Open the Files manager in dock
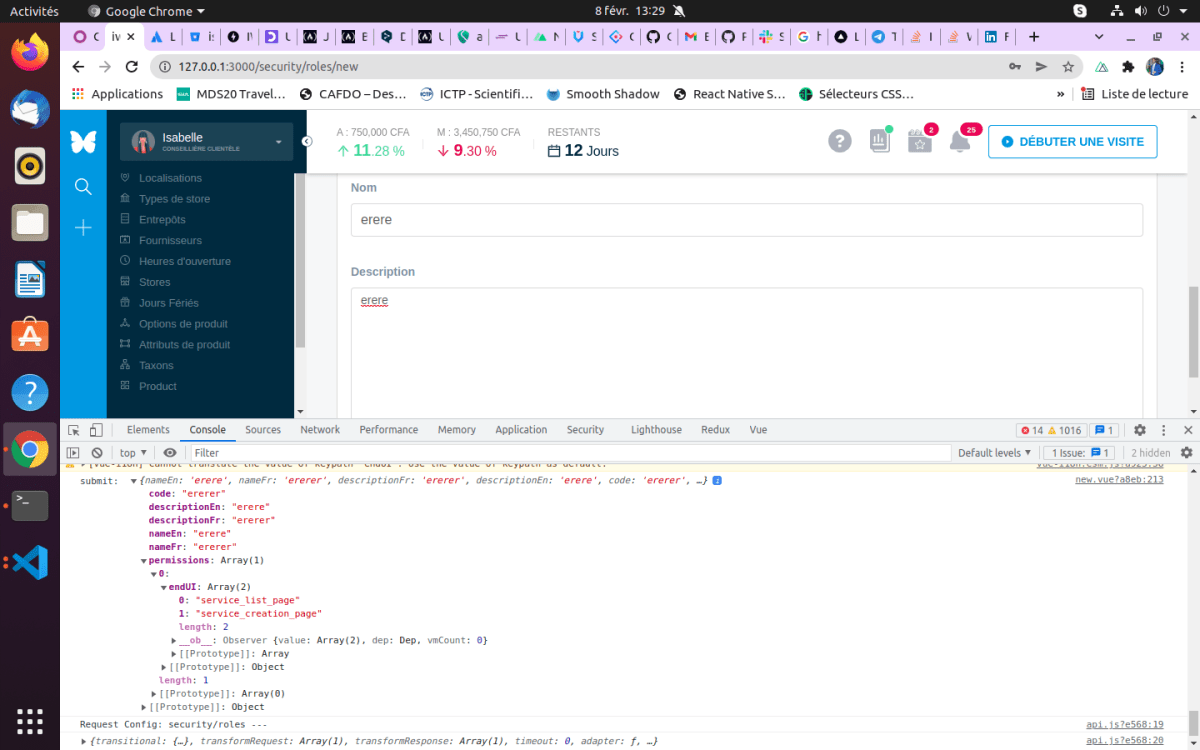Screen dimensions: 1200x750 tap(30, 222)
